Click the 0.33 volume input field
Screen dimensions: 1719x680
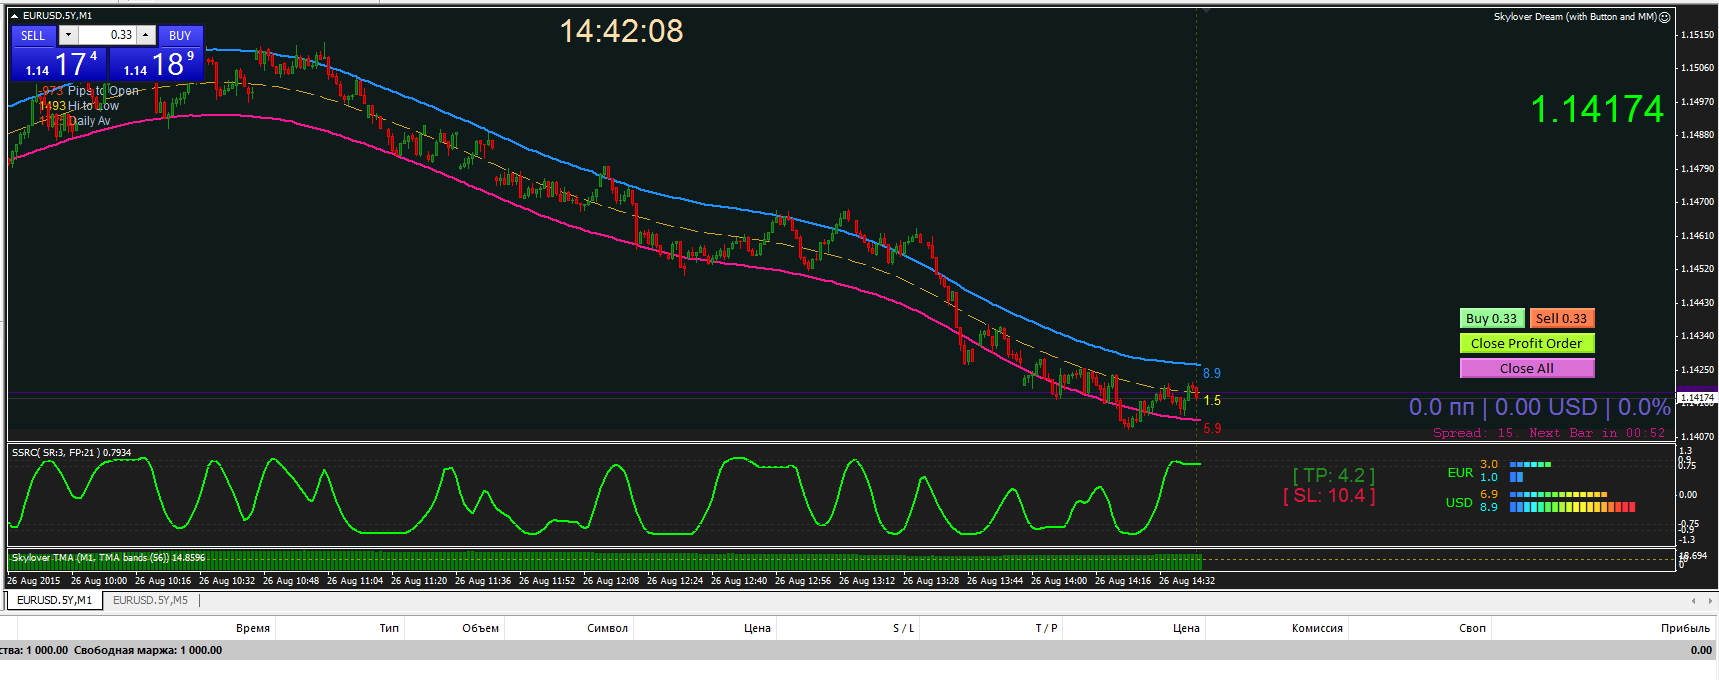108,35
